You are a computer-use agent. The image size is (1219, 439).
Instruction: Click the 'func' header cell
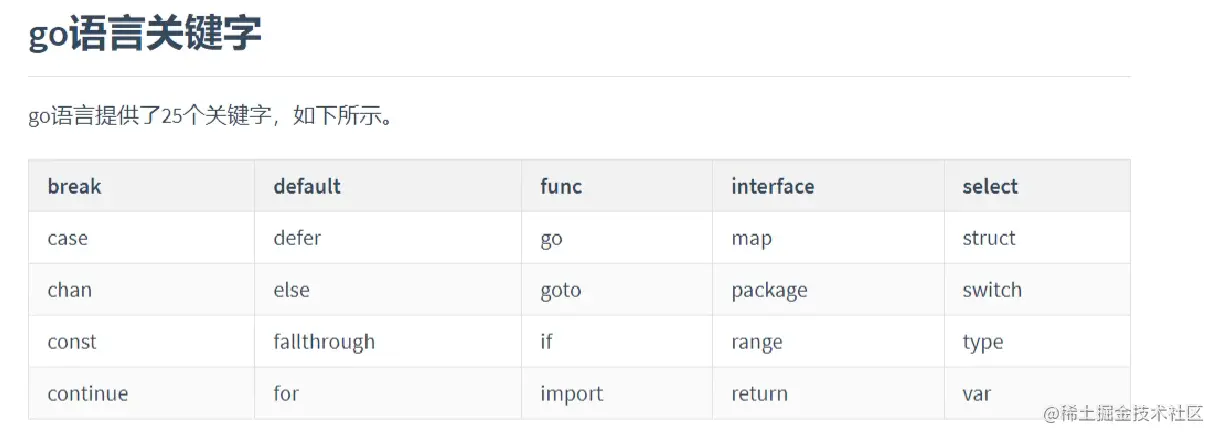pyautogui.click(x=561, y=187)
